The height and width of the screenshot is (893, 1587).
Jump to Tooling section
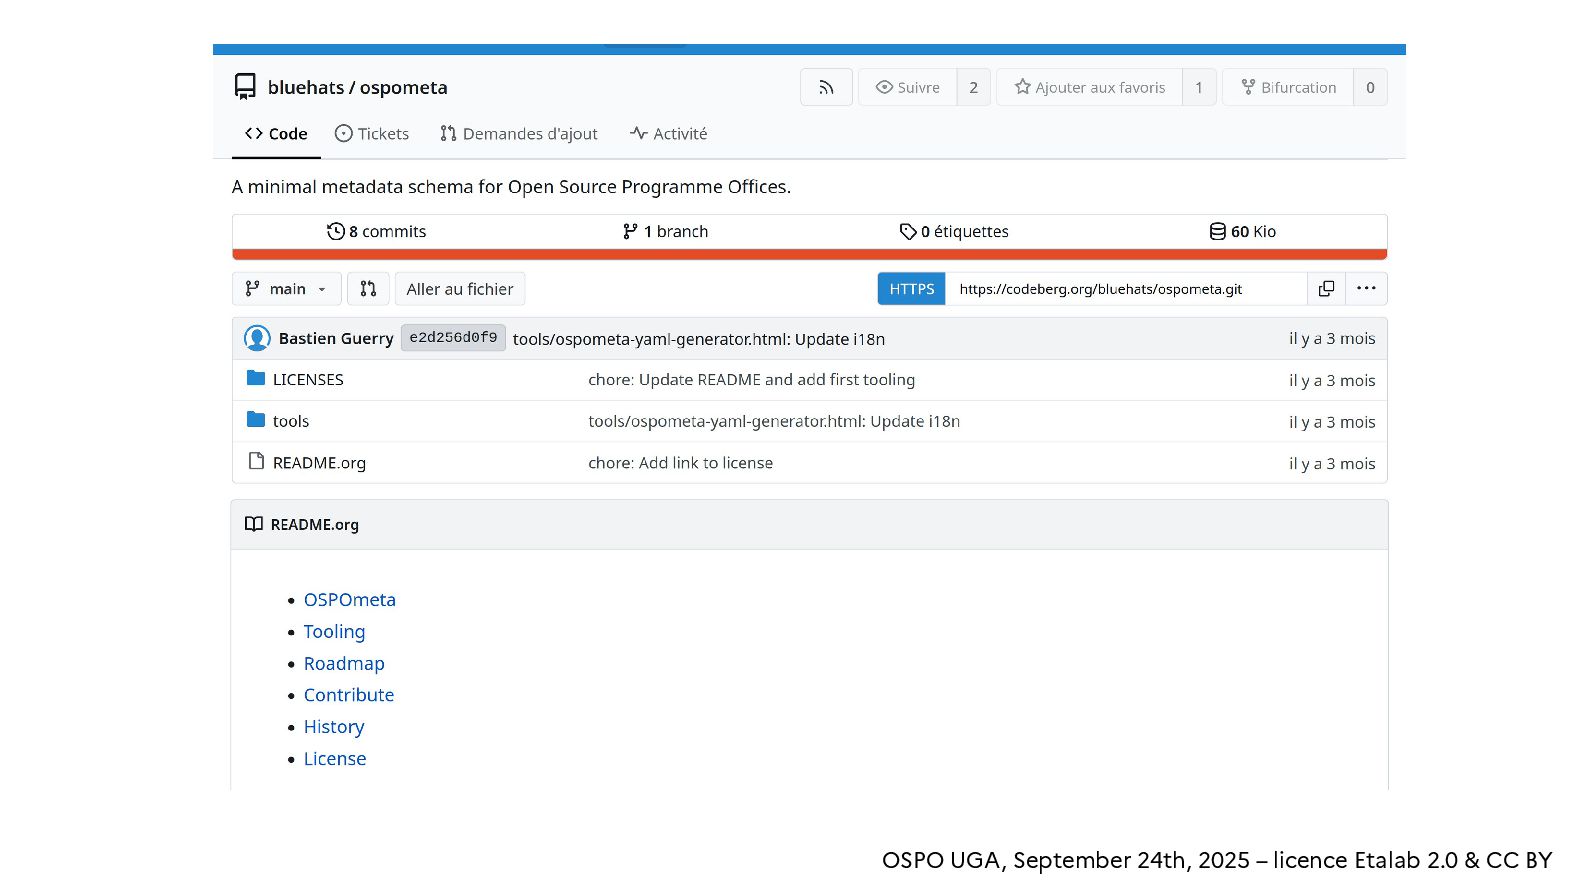(335, 632)
